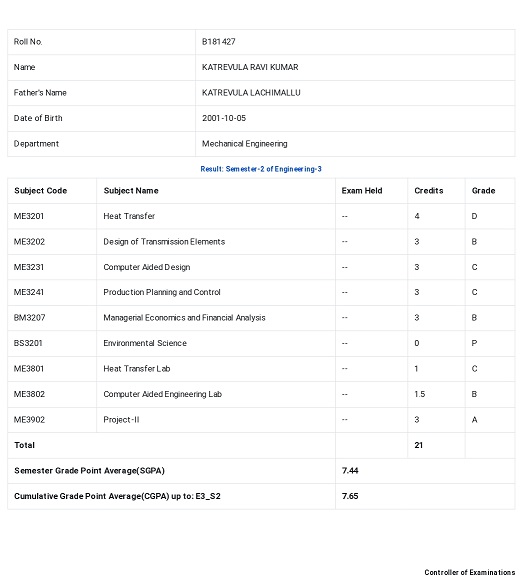Click the Heat Transfer subject name
This screenshot has height=586, width=523.
pyautogui.click(x=129, y=216)
